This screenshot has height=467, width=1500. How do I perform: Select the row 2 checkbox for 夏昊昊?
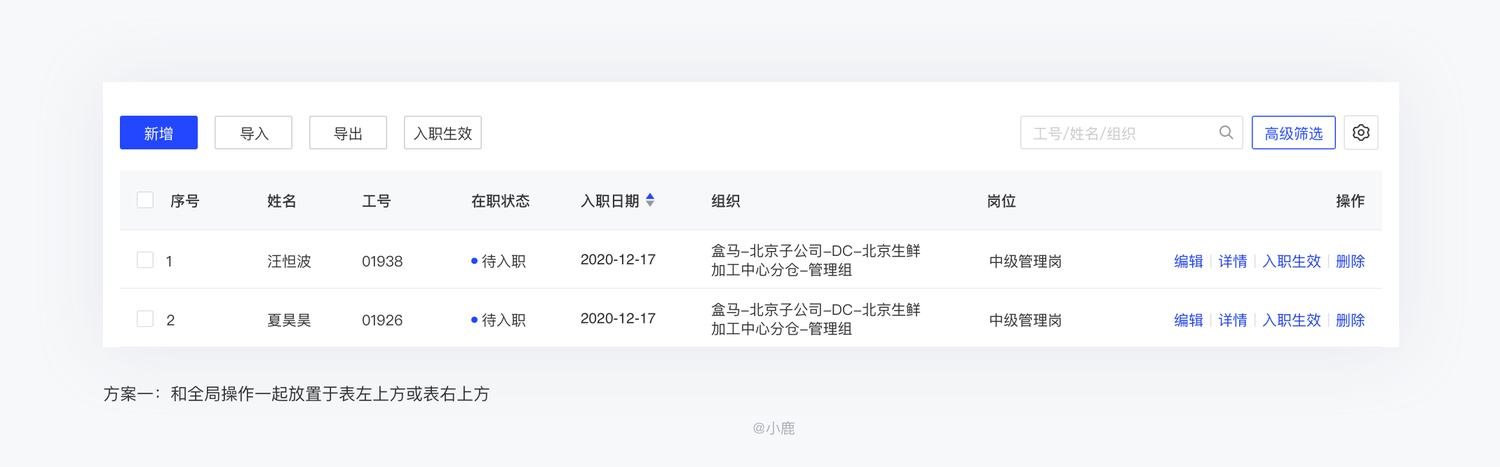145,319
